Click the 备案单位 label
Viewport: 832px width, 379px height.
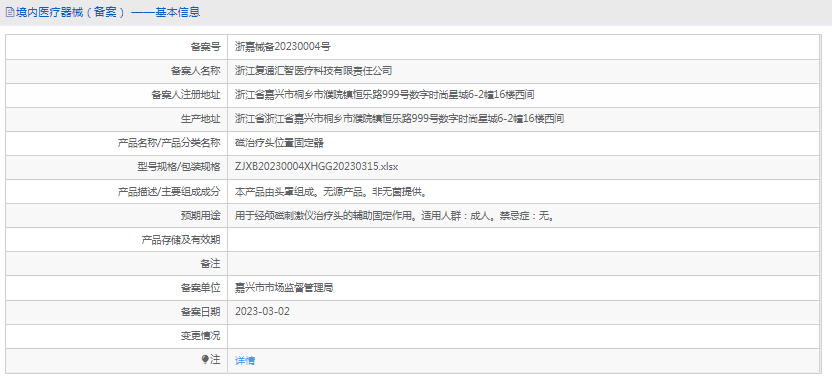tap(200, 288)
